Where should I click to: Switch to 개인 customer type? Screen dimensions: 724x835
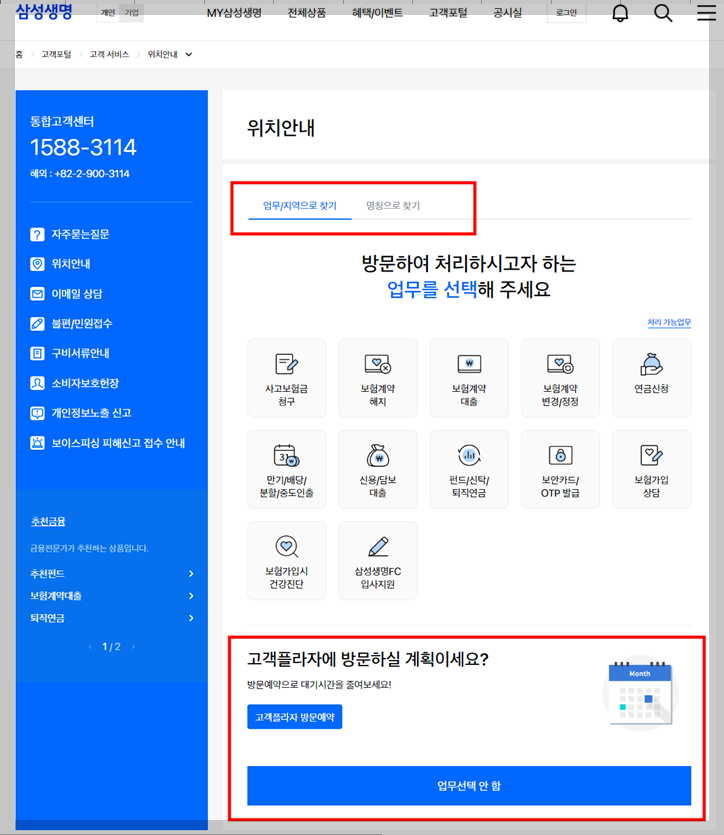pos(108,13)
